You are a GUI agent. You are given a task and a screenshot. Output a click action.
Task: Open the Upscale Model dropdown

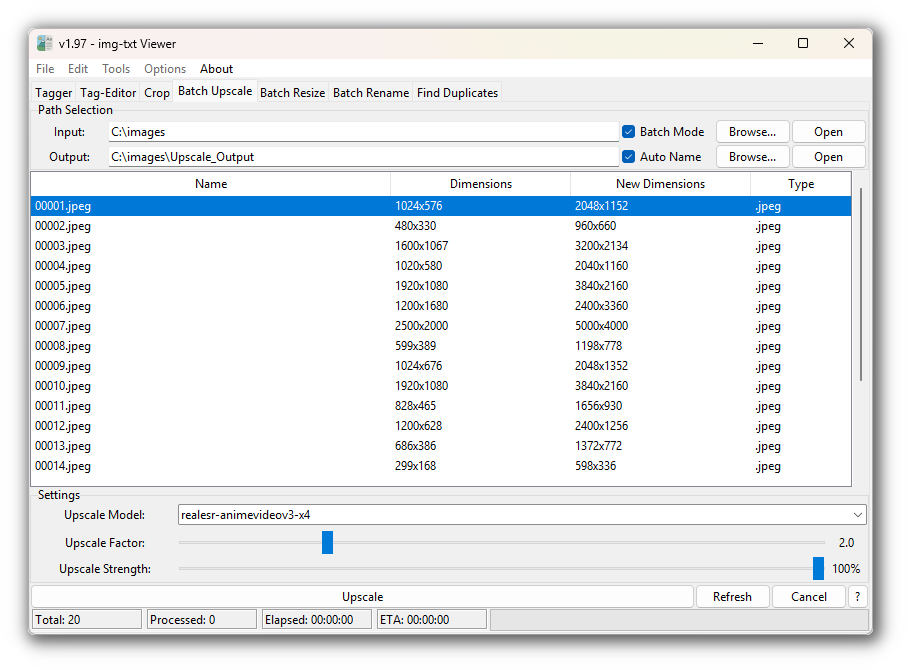(522, 514)
